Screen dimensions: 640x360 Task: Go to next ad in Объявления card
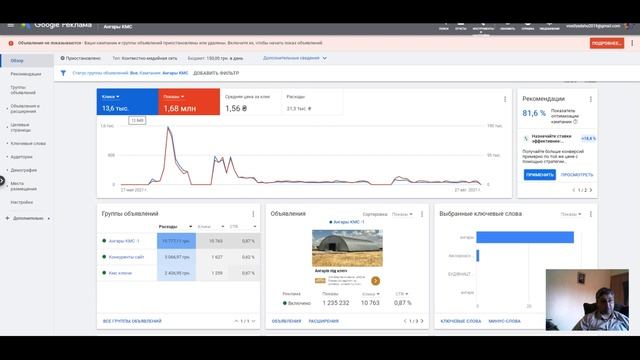[x=422, y=321]
